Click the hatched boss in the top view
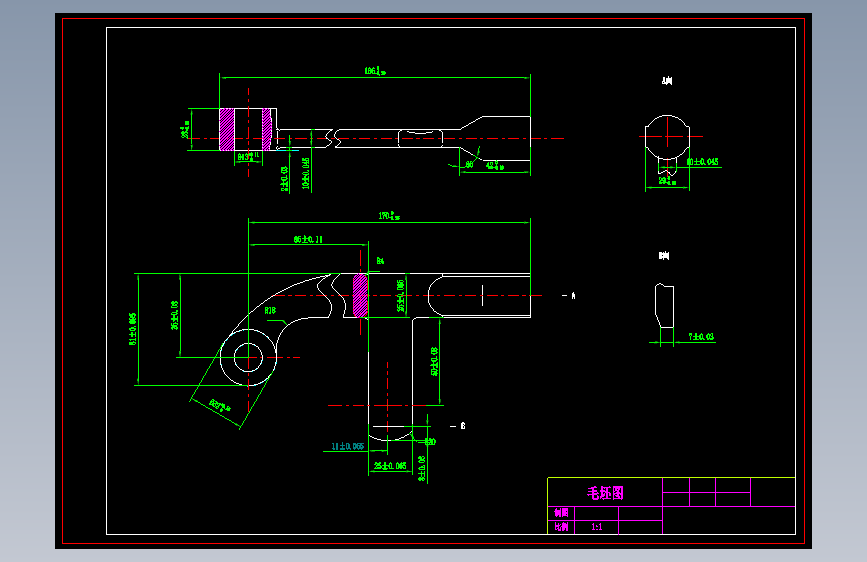The height and width of the screenshot is (562, 867). tap(227, 129)
